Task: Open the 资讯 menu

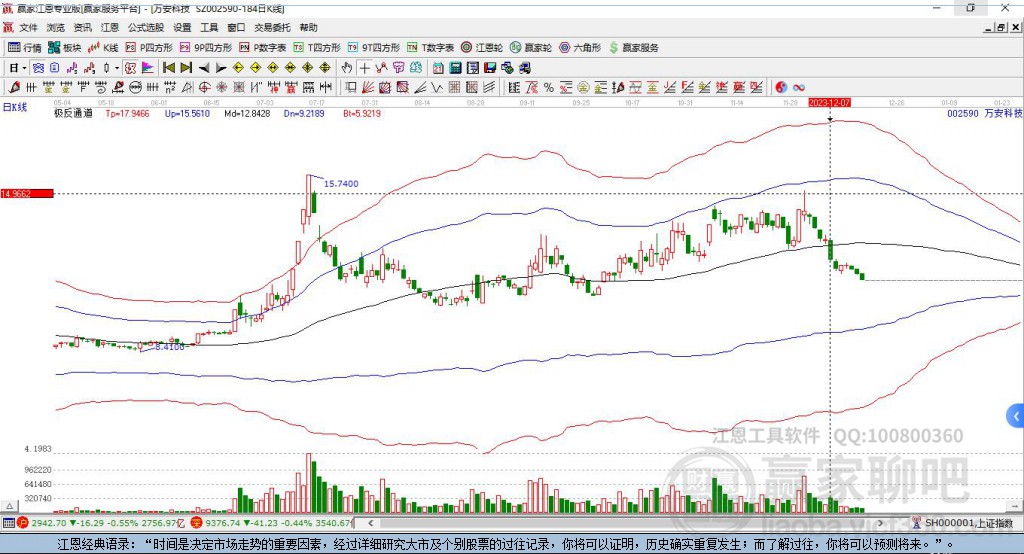Action: (82, 27)
